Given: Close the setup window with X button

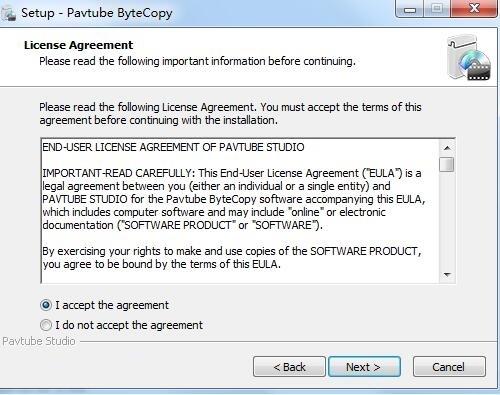Looking at the screenshot, I should [474, 8].
